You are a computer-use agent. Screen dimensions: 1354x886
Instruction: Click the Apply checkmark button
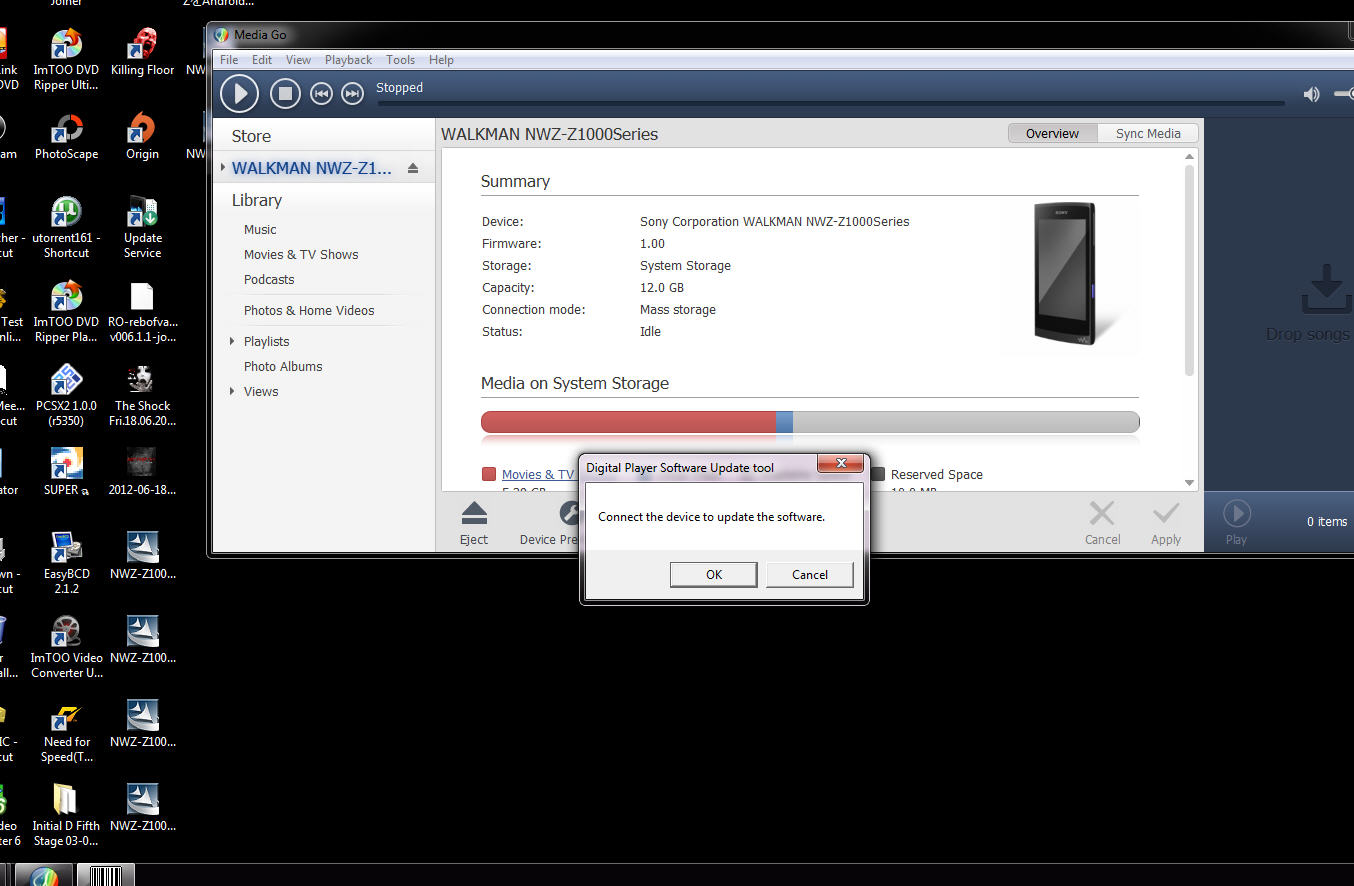point(1166,523)
